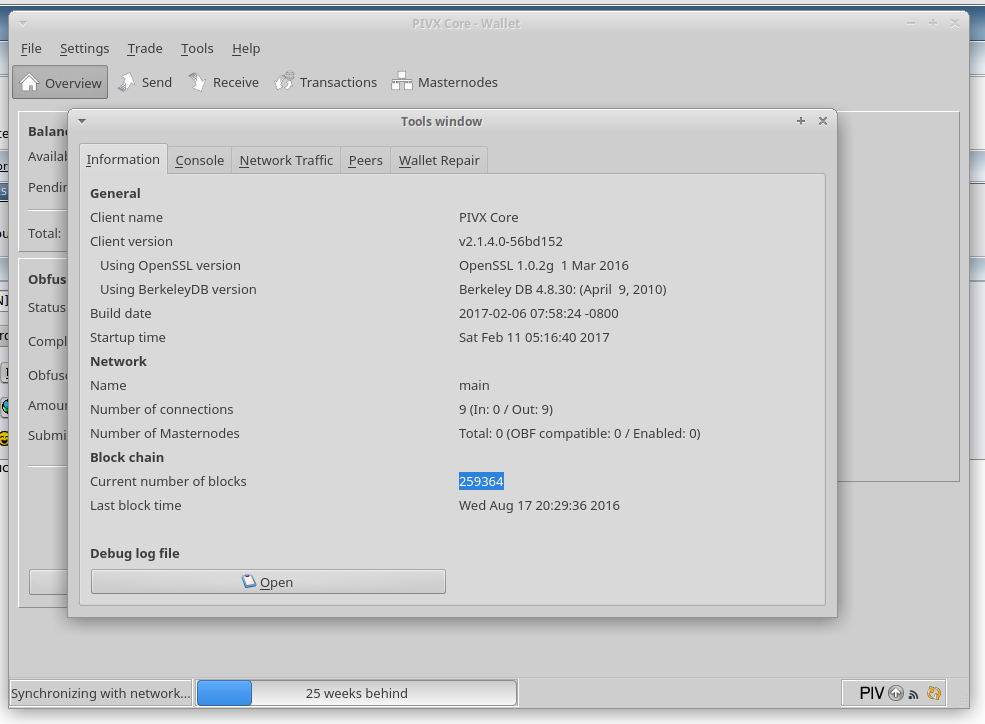Viewport: 985px width, 724px height.
Task: Click the Masternodes network icon in the toolbar
Action: [x=402, y=82]
